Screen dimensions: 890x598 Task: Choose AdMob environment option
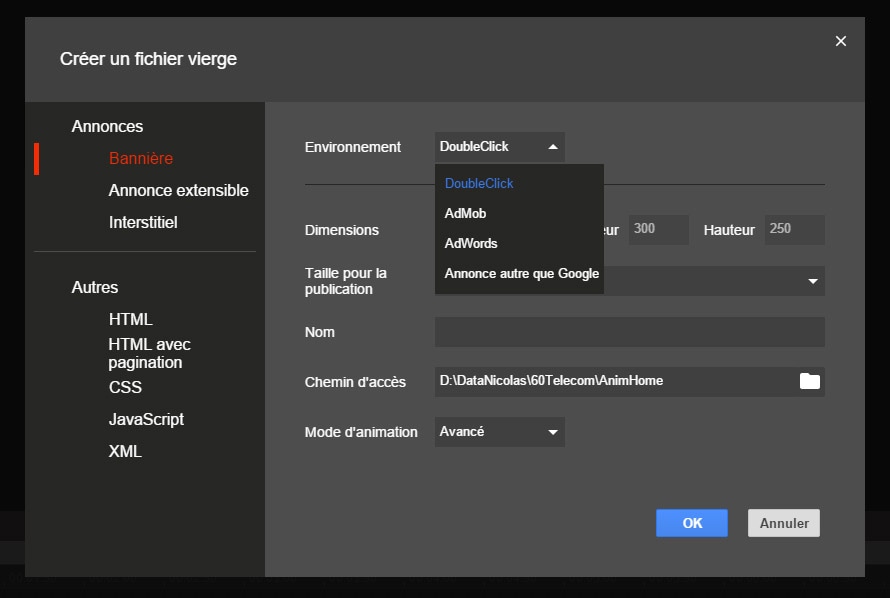[x=465, y=213]
